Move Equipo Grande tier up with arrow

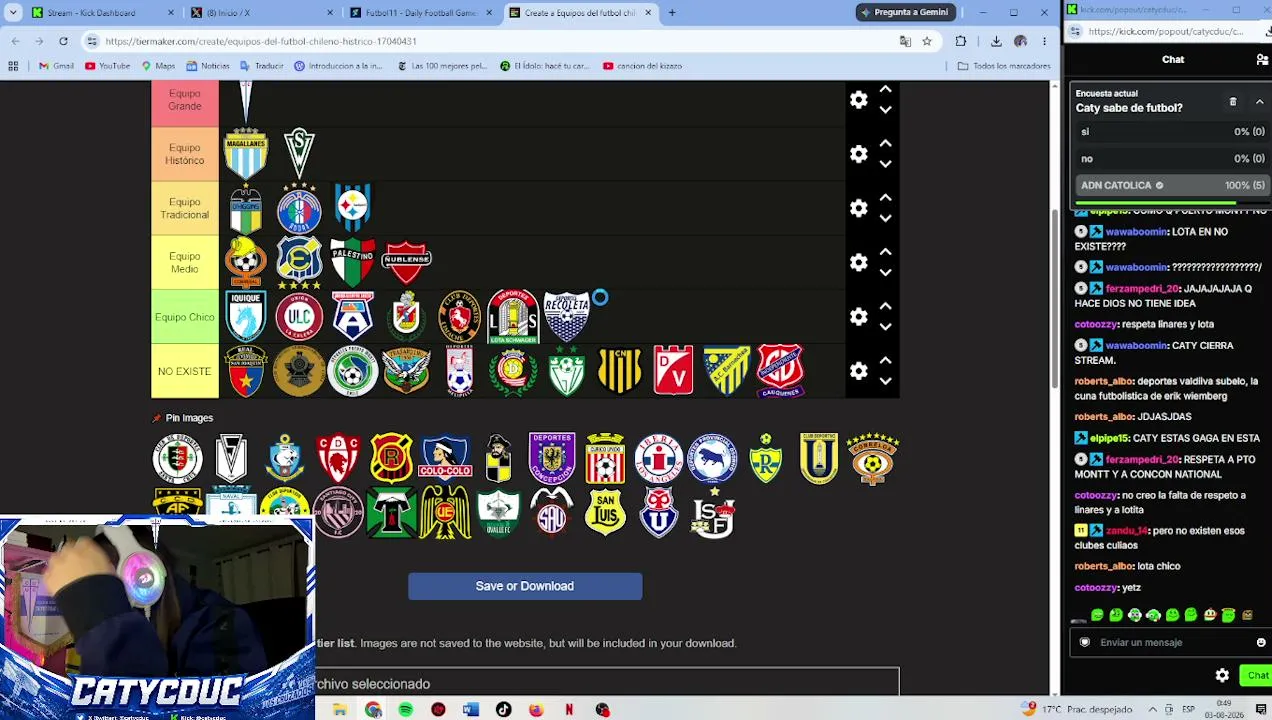pyautogui.click(x=885, y=90)
